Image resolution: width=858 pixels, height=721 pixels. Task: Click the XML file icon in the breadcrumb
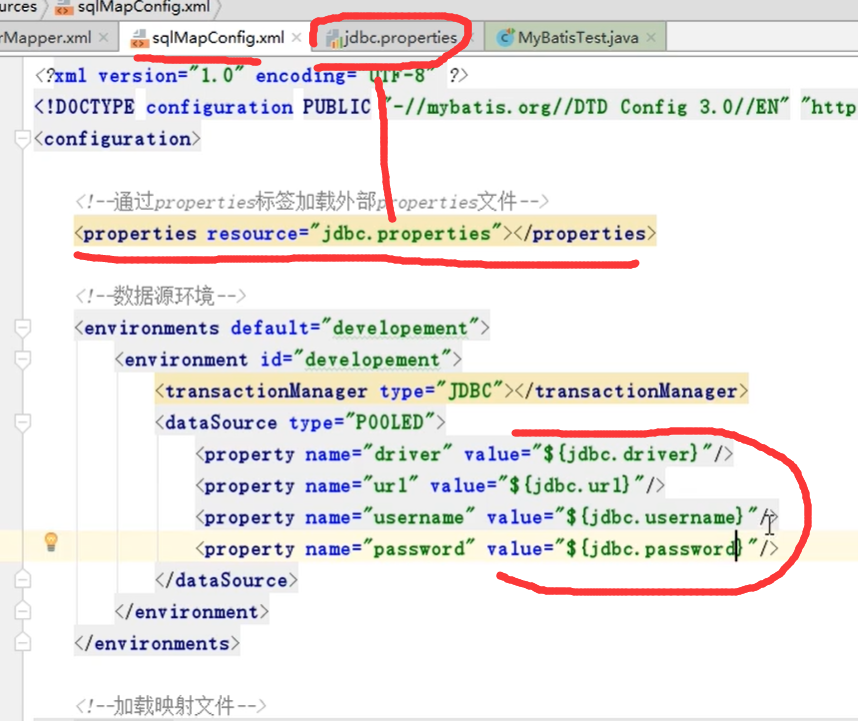(64, 8)
